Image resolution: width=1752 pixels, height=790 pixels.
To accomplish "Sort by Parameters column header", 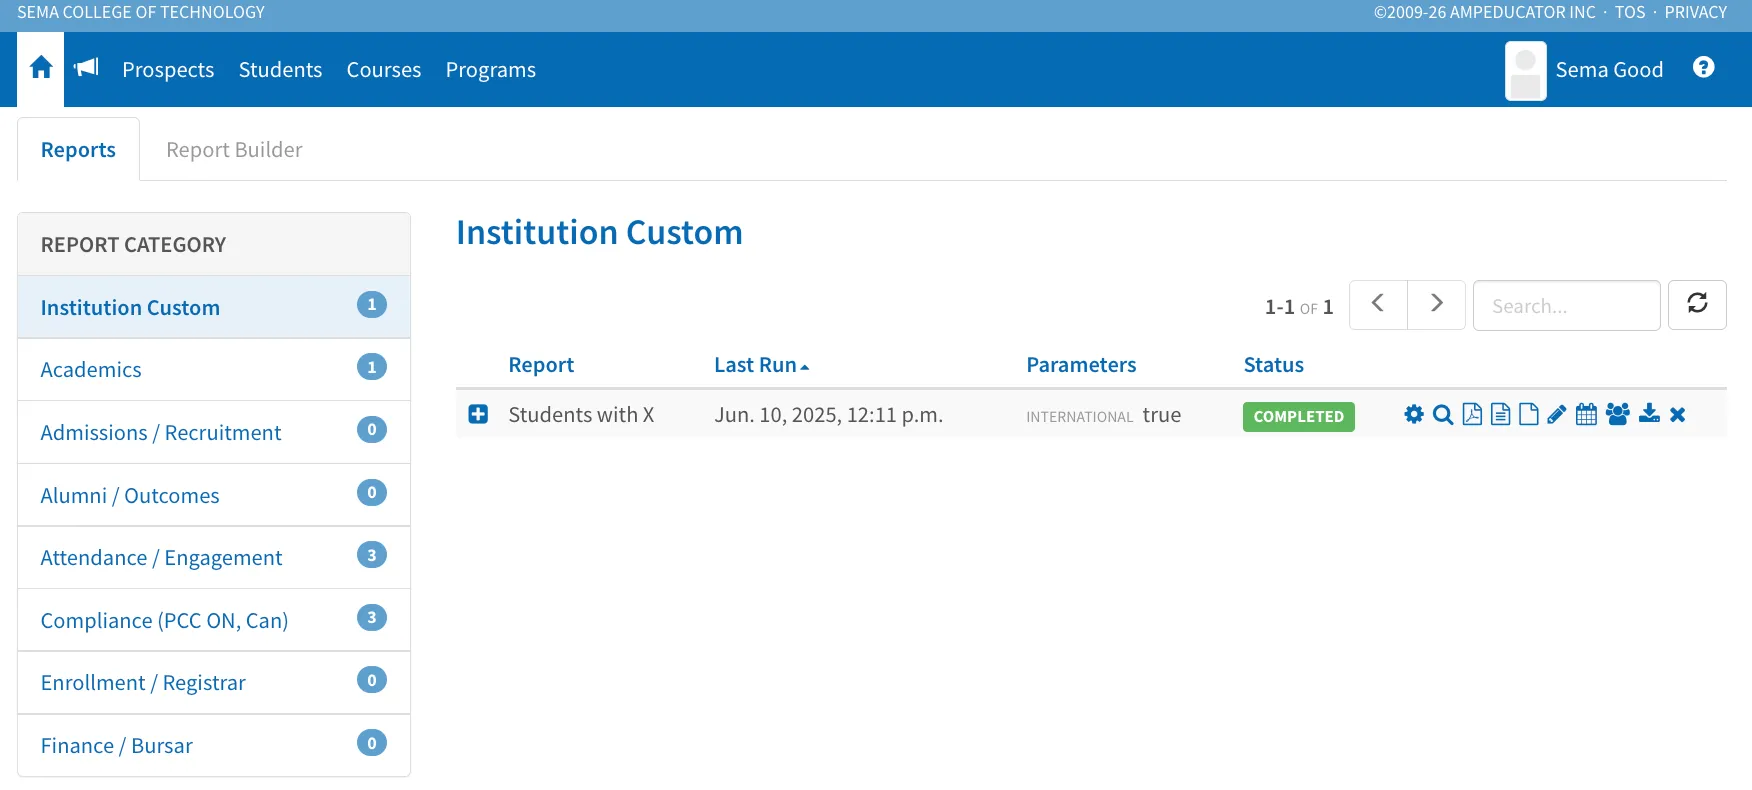I will [x=1081, y=365].
